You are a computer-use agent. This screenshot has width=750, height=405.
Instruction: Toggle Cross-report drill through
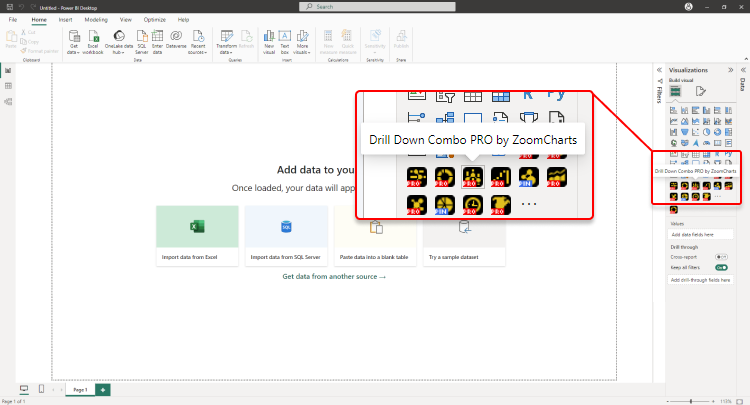coord(721,257)
